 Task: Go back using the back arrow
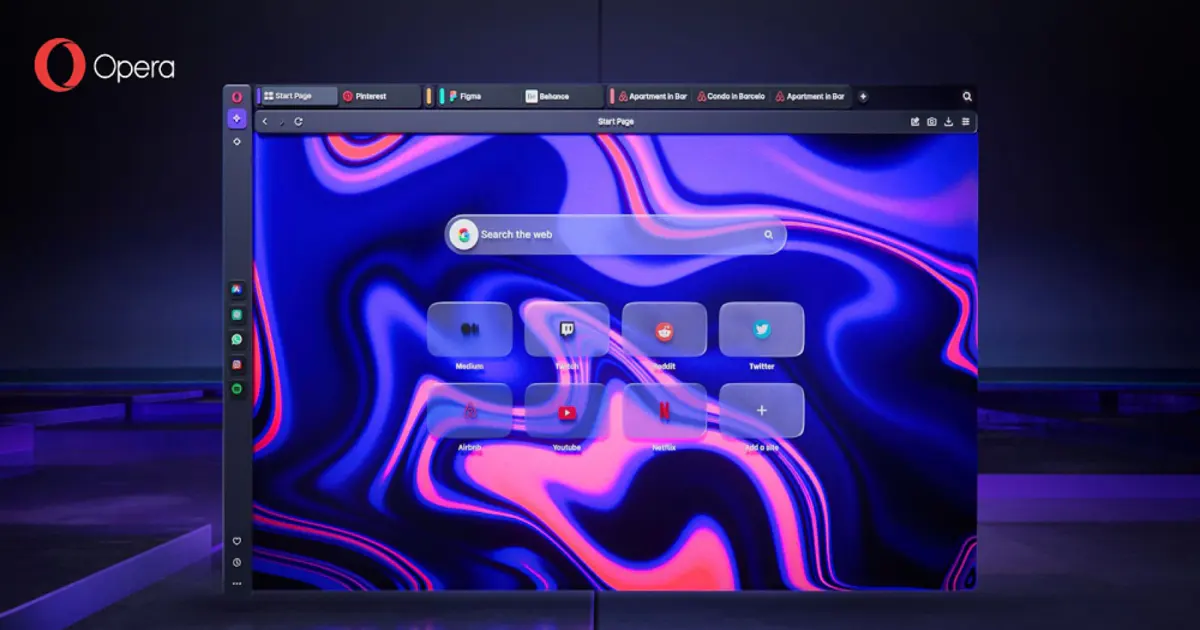tap(265, 122)
